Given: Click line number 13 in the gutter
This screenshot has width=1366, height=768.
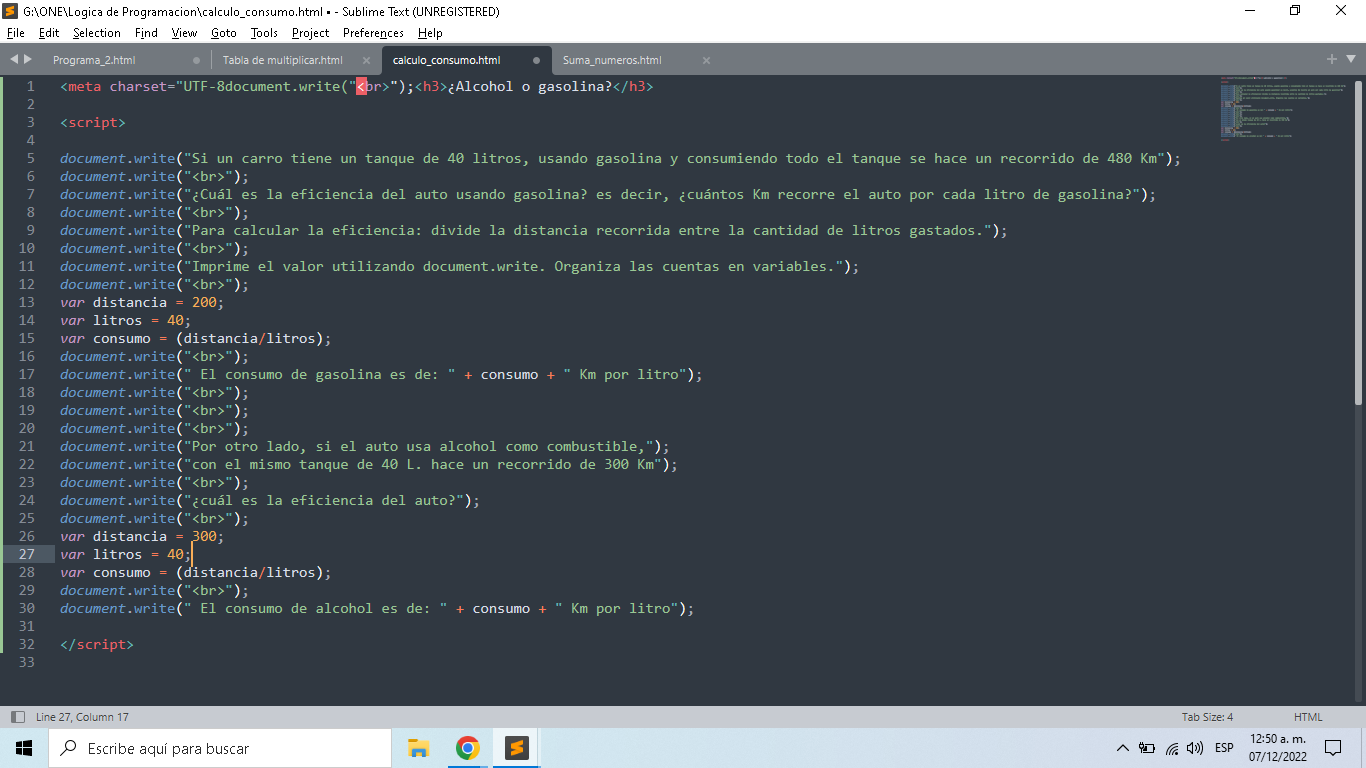Looking at the screenshot, I should 26,302.
